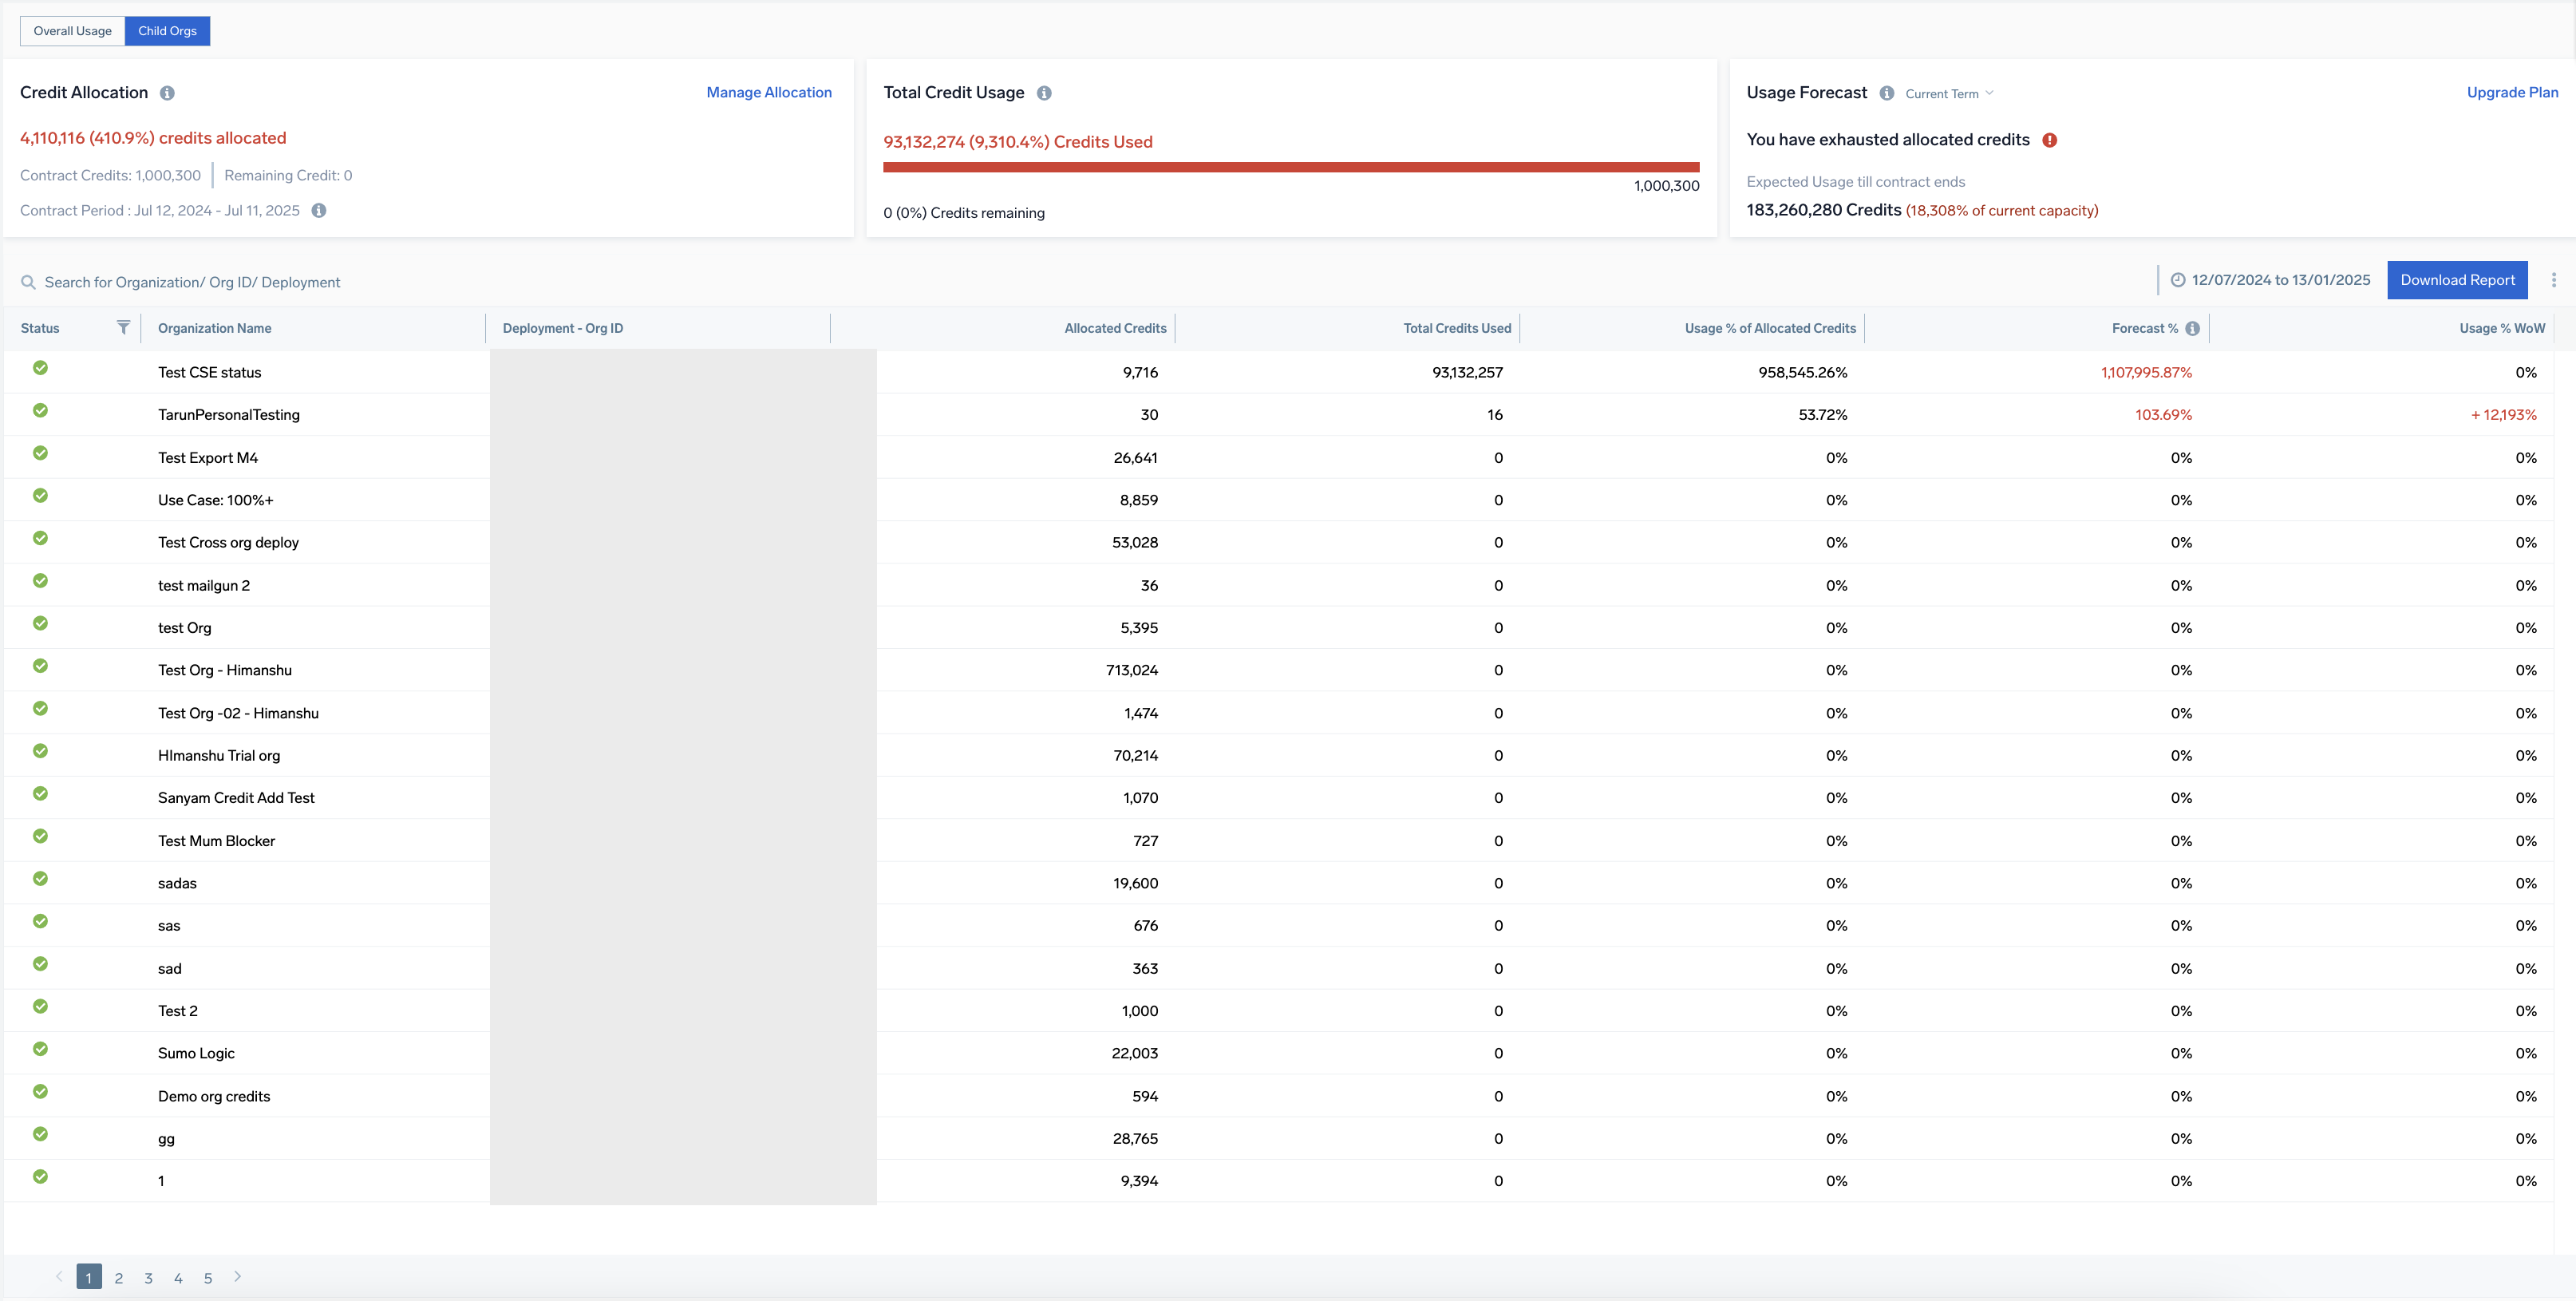Viewport: 2576px width, 1301px height.
Task: Go to page 2
Action: pos(119,1278)
